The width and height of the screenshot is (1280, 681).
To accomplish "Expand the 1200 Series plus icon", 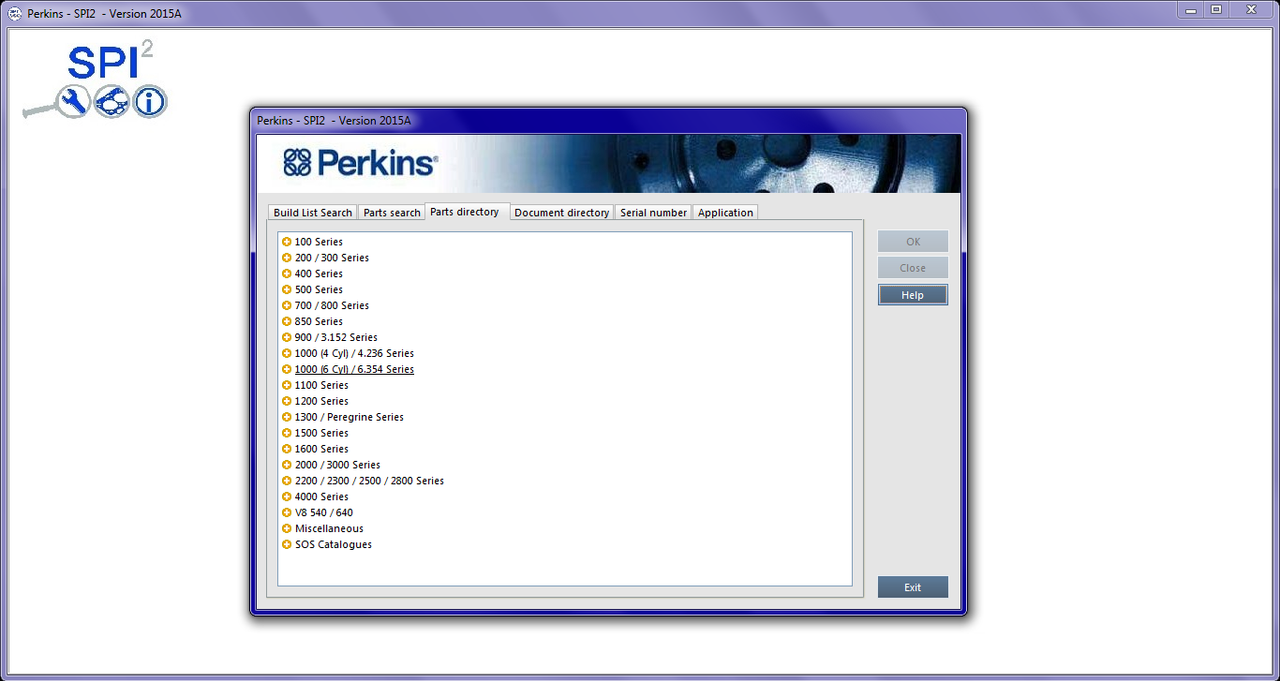I will click(287, 402).
